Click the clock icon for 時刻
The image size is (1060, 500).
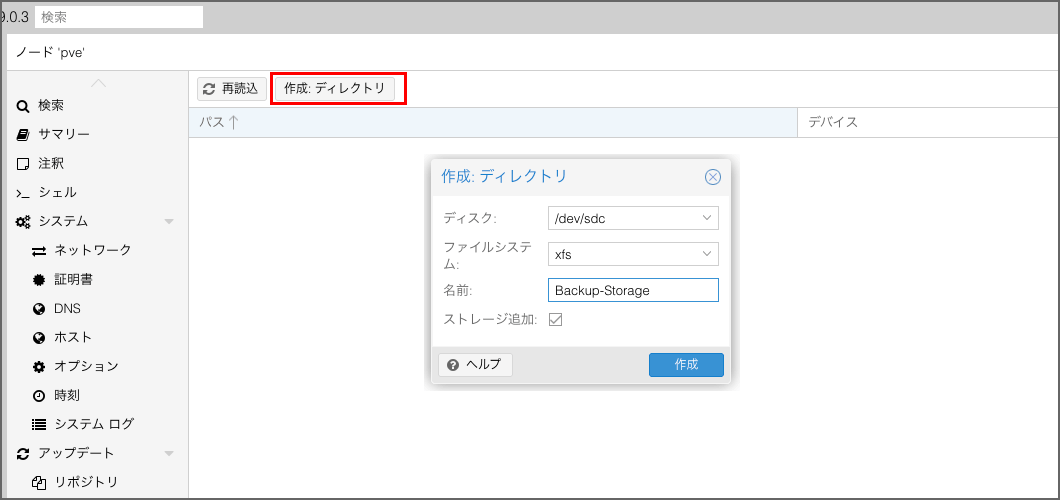click(x=39, y=396)
